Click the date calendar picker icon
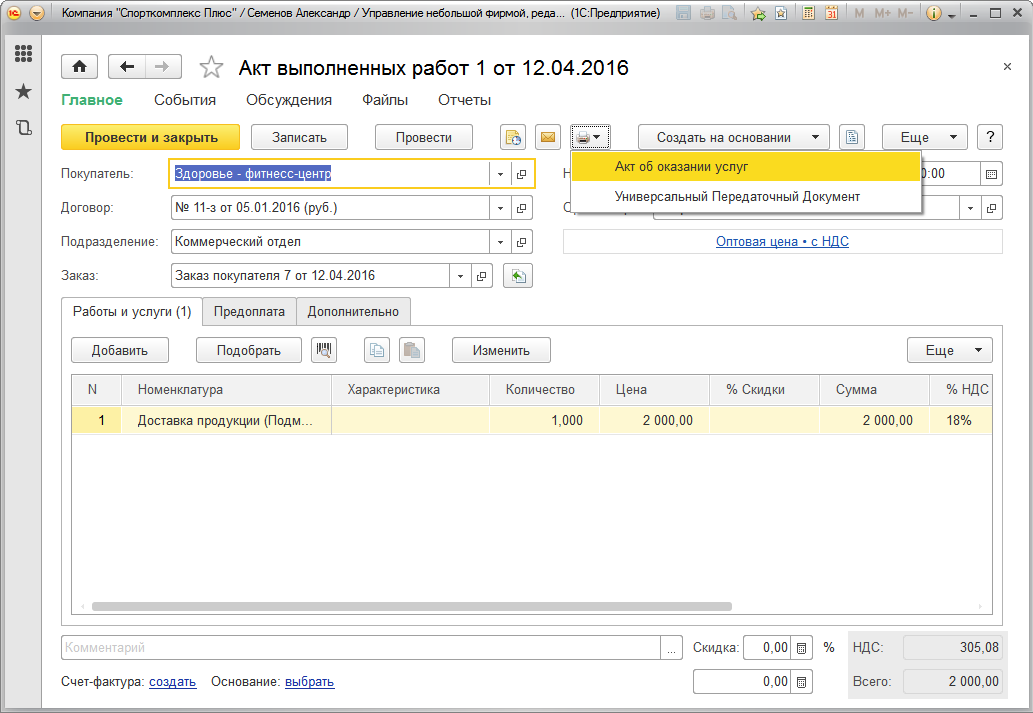This screenshot has width=1033, height=713. [x=991, y=173]
